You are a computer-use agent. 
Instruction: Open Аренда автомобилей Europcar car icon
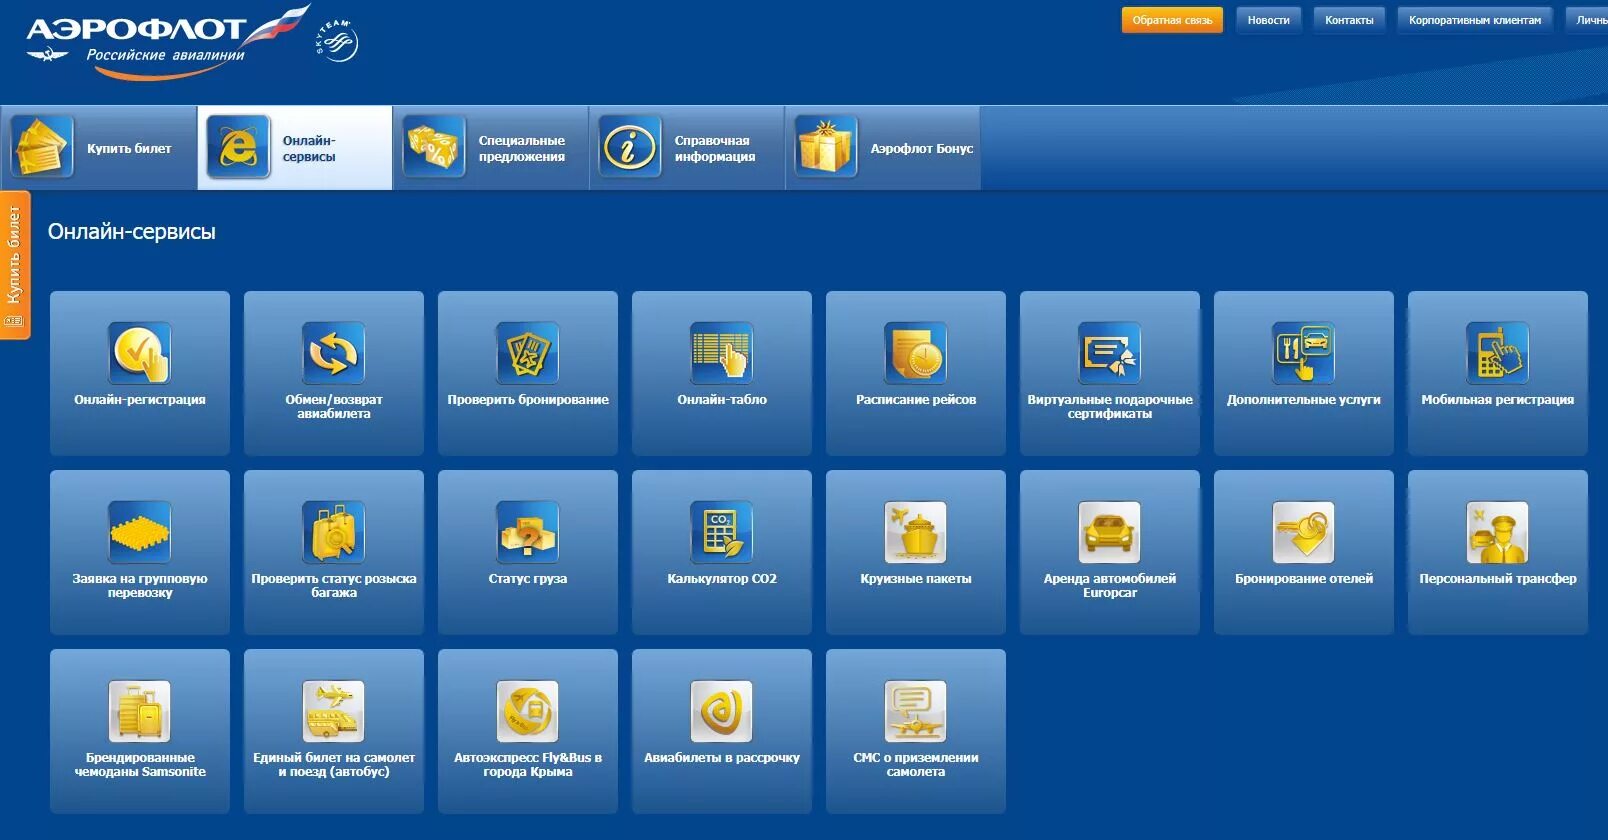point(1110,532)
